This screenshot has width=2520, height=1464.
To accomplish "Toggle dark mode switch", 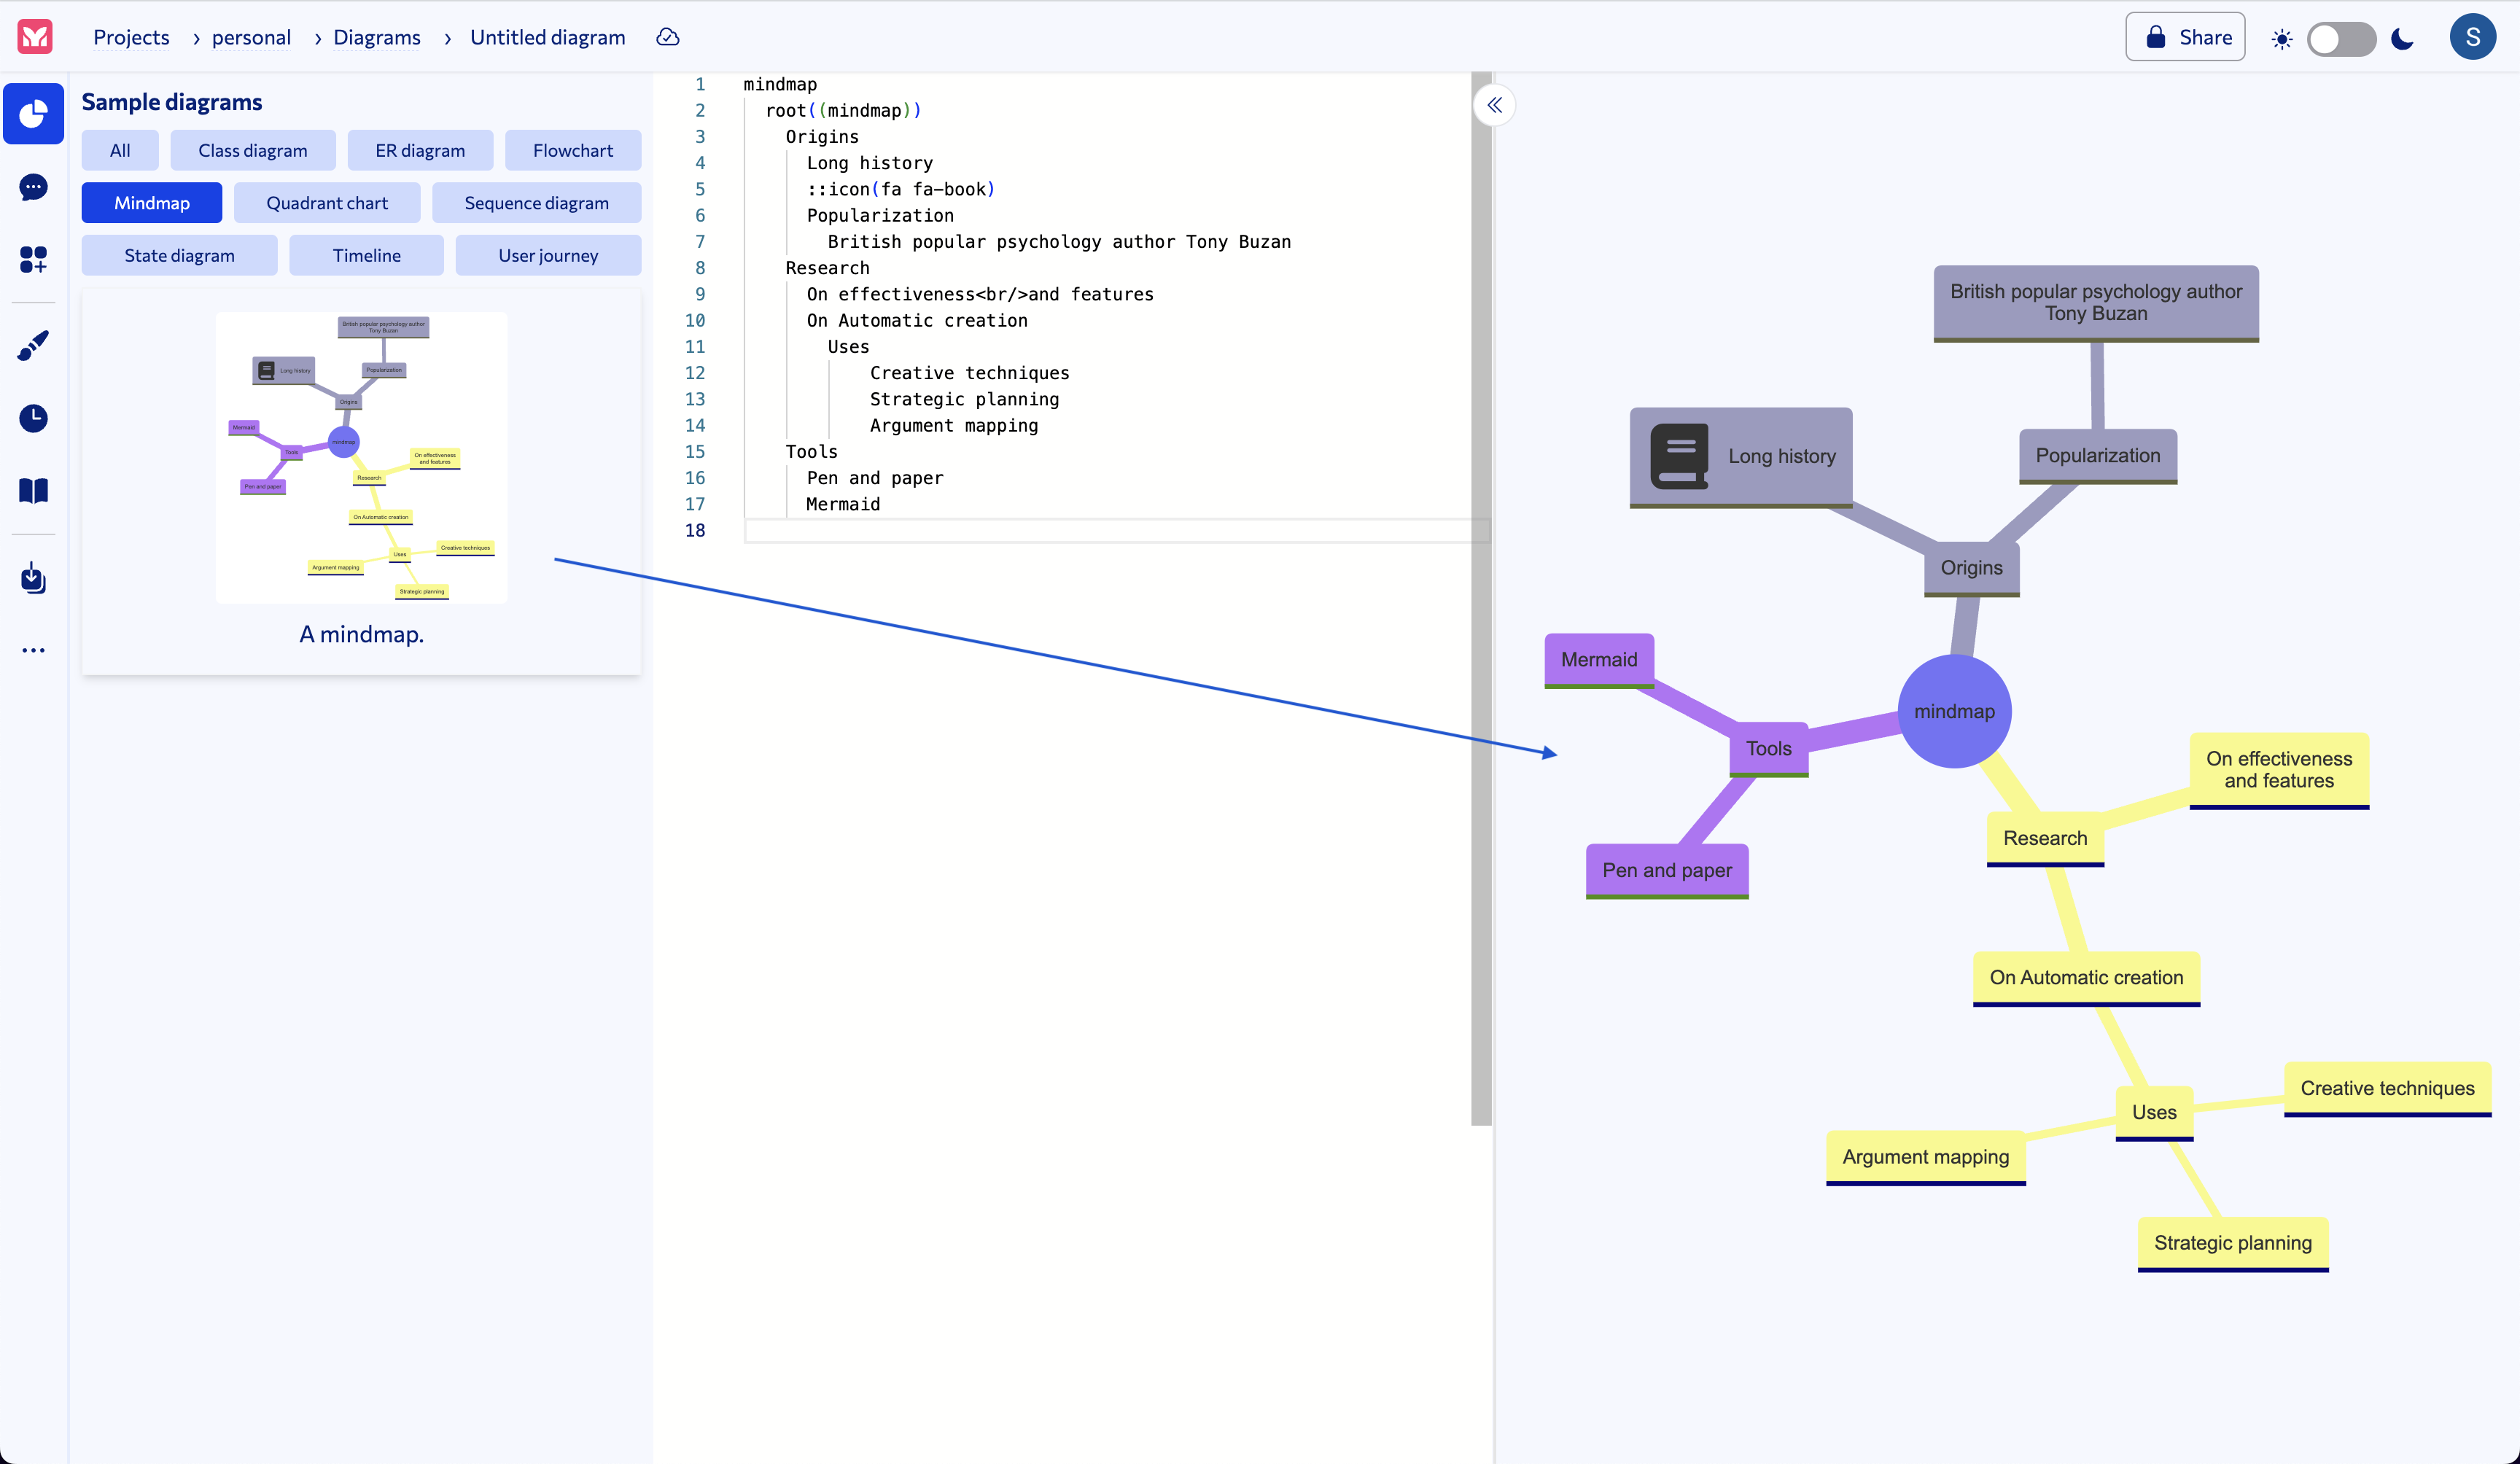I will point(2342,39).
